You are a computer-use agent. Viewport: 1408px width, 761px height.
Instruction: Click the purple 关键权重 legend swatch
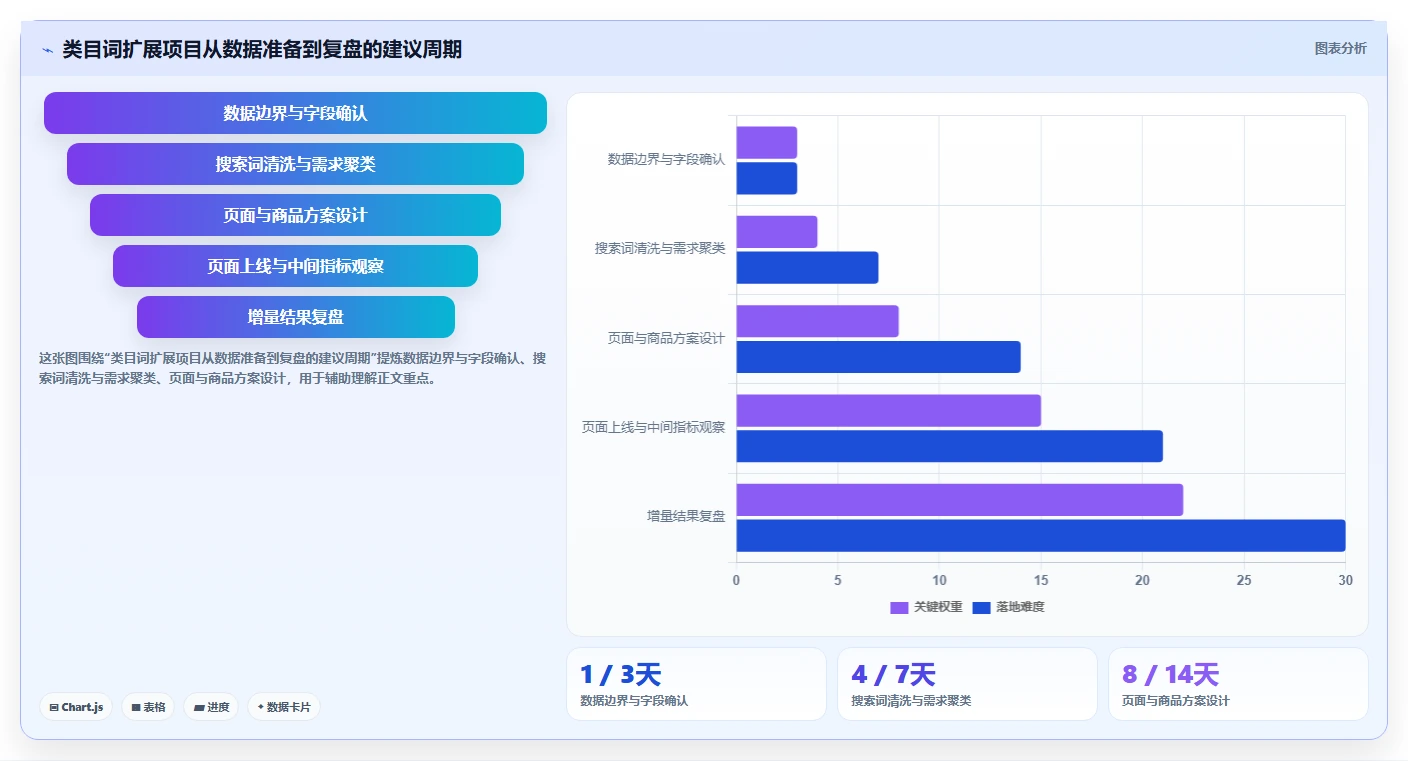tap(899, 608)
